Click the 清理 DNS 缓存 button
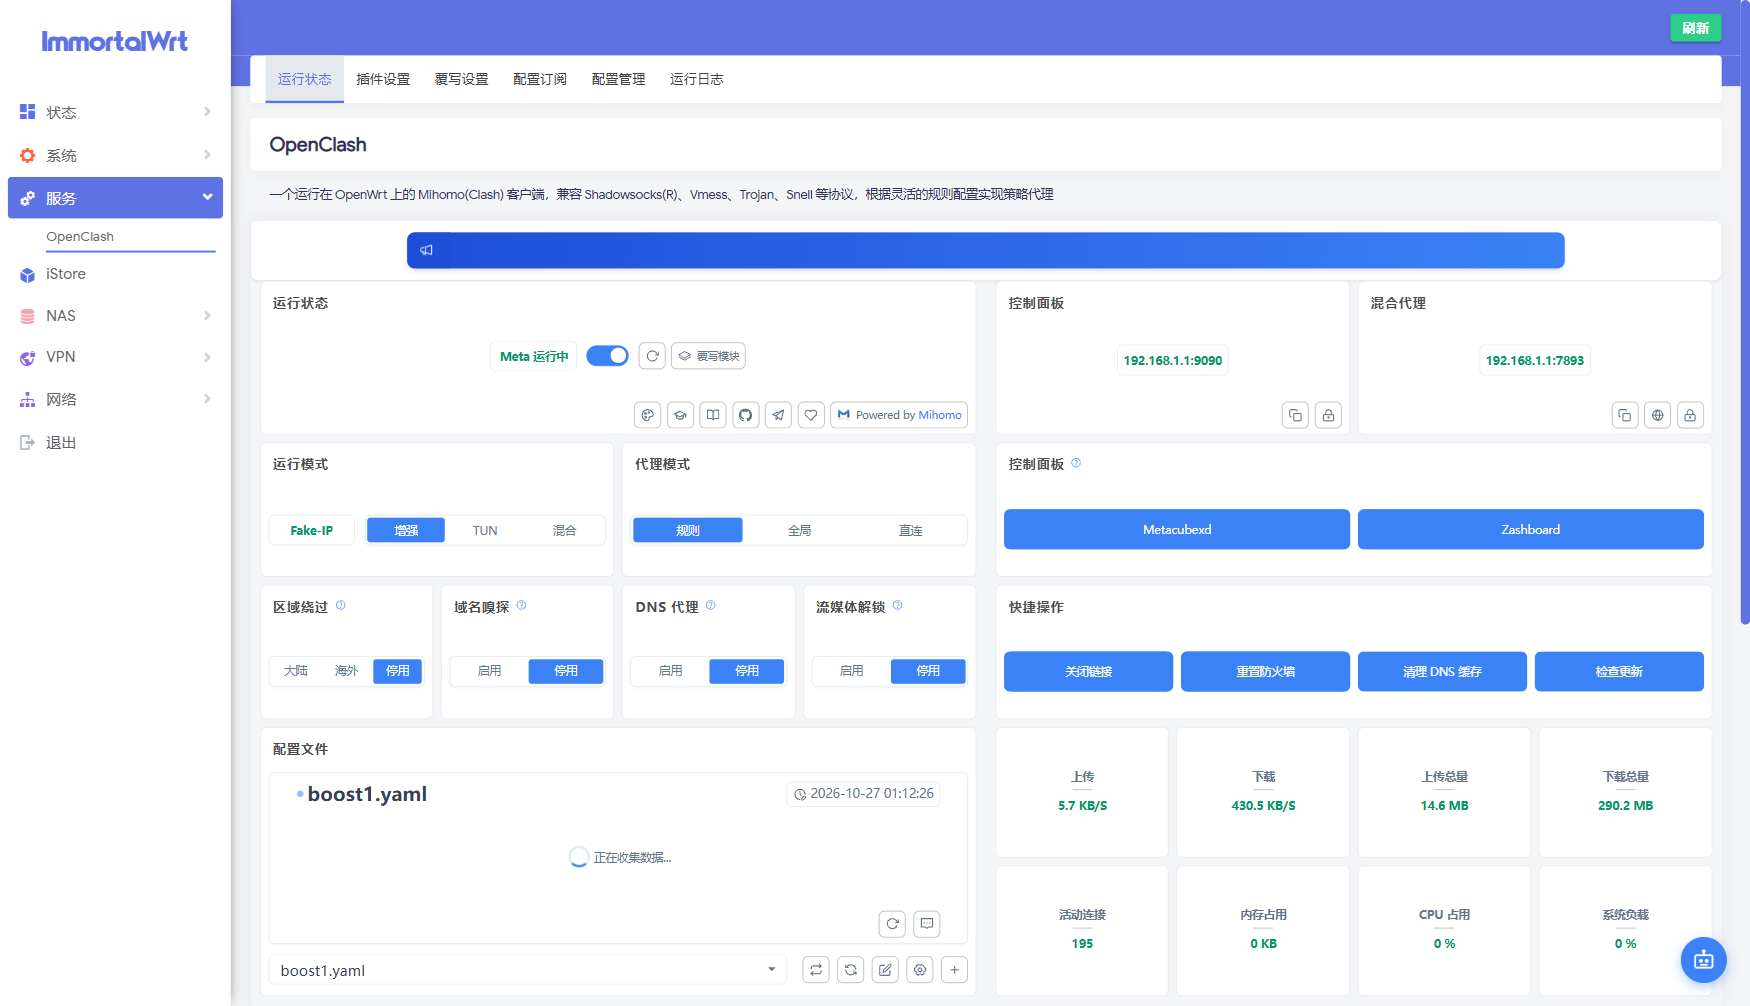Viewport: 1750px width, 1006px height. pos(1442,671)
